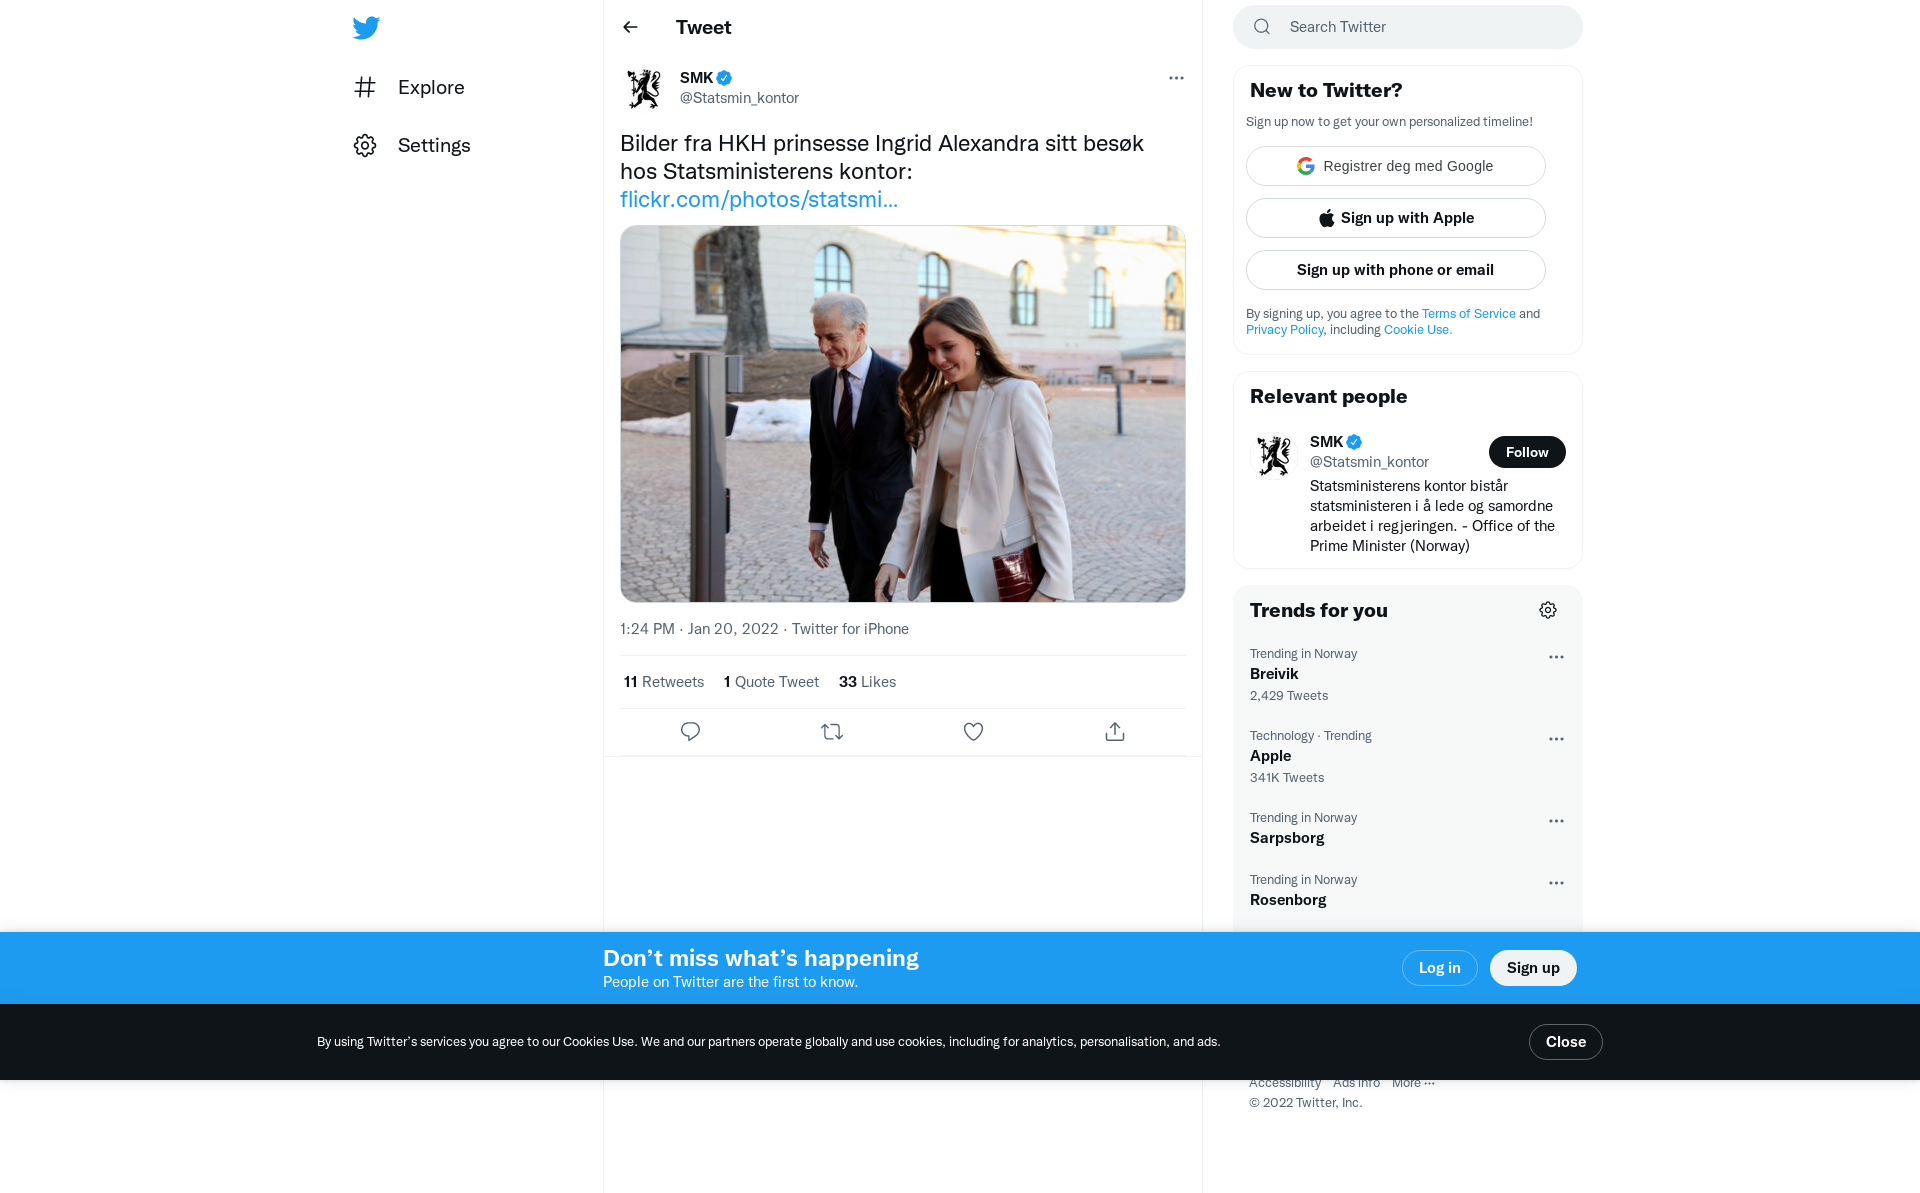This screenshot has width=1920, height=1193.
Task: Click the Explore hashtag icon
Action: coord(365,87)
